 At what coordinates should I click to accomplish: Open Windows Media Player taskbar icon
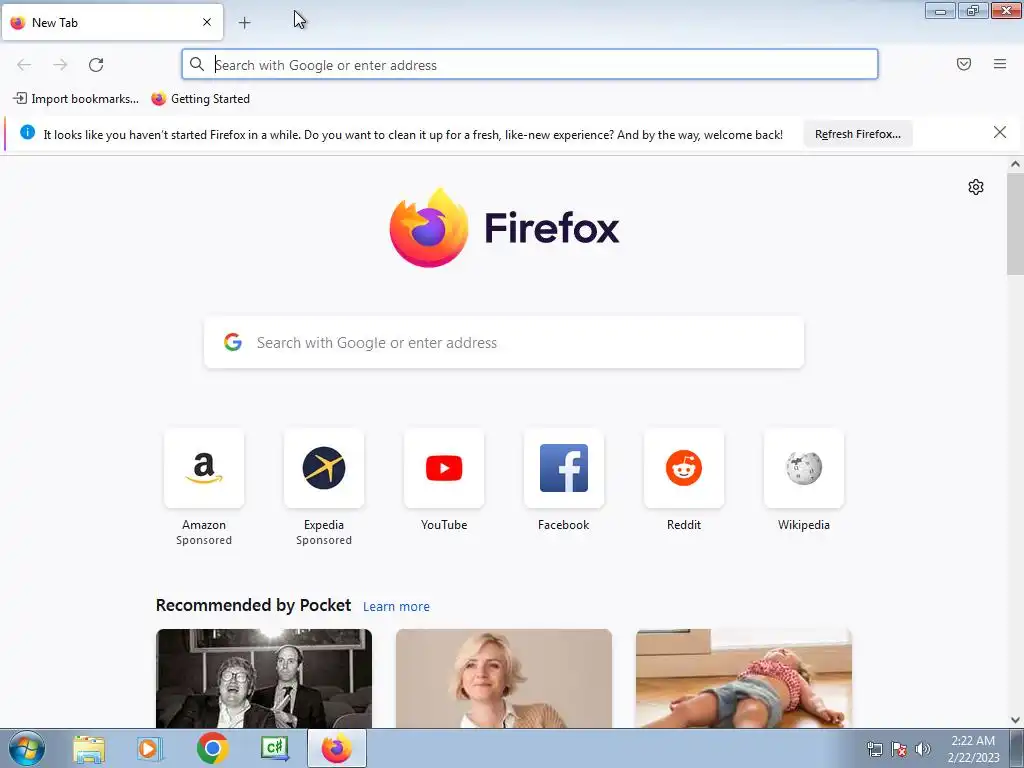pos(150,749)
